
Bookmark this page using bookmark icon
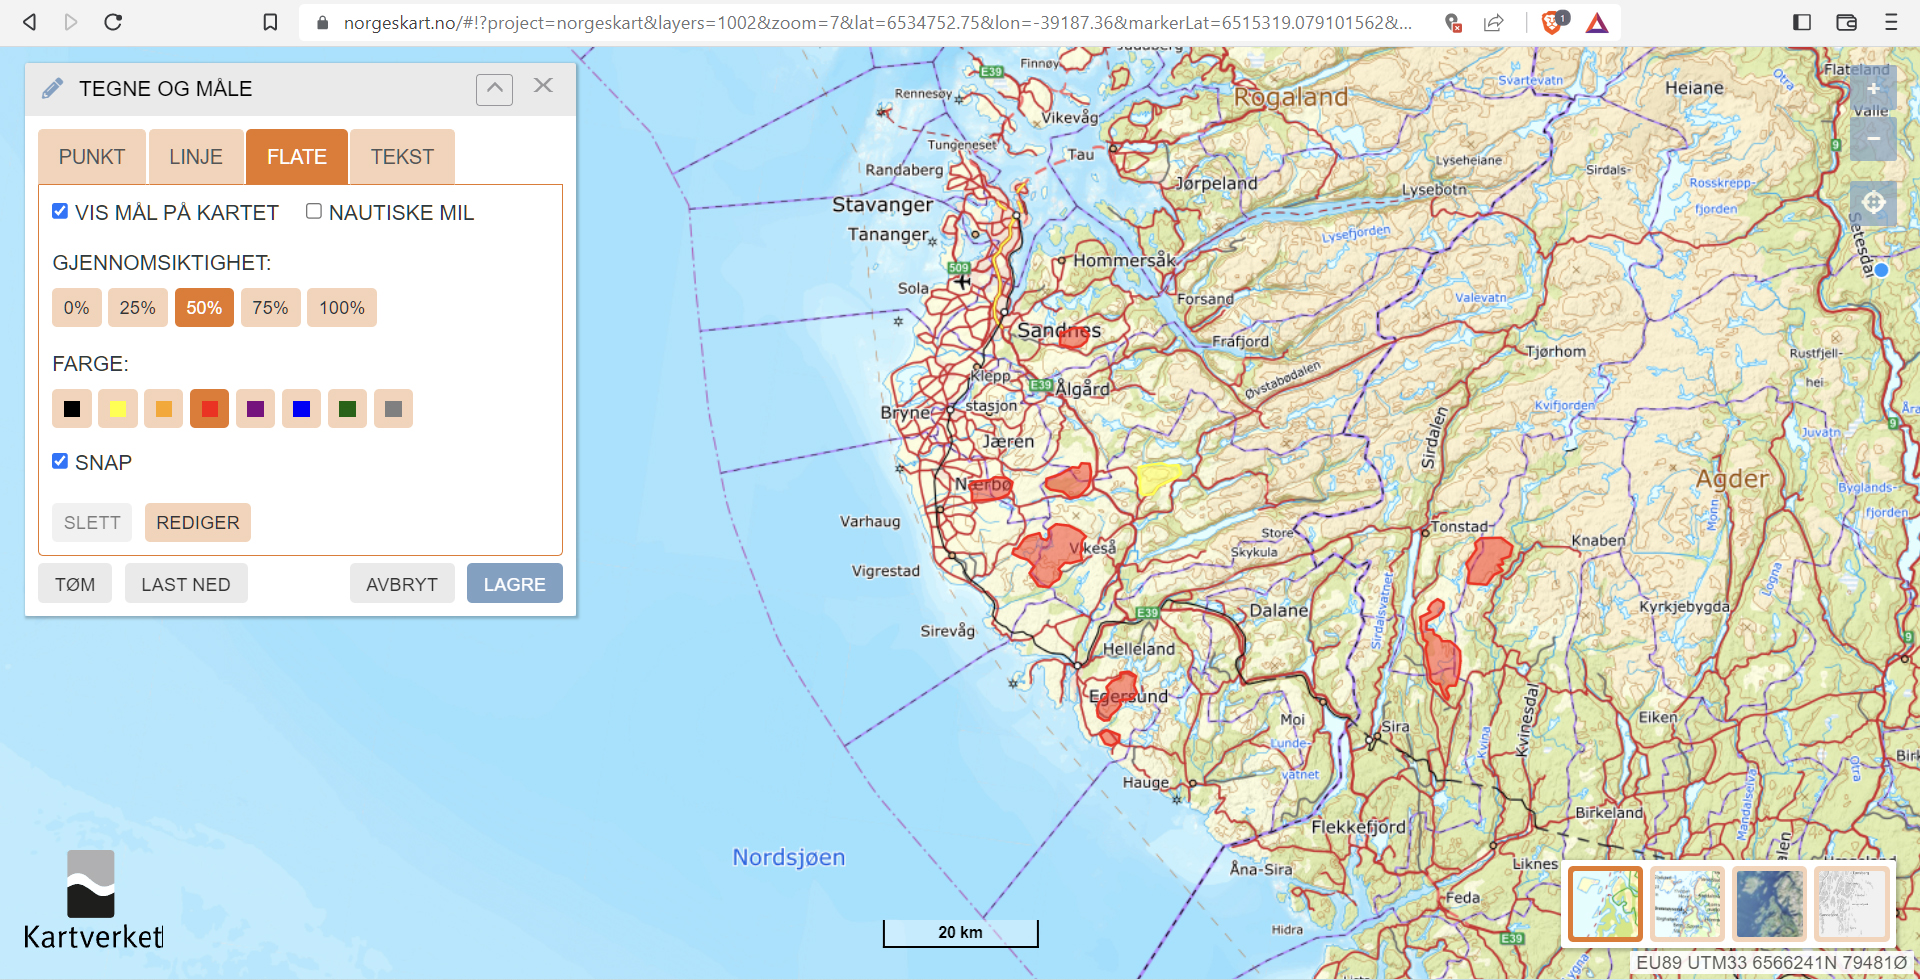tap(270, 22)
